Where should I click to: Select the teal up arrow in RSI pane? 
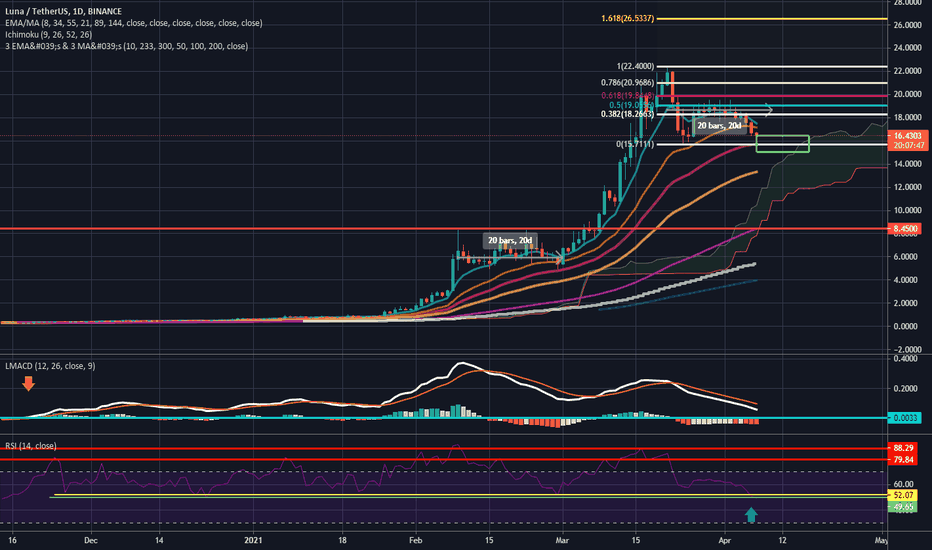751,515
